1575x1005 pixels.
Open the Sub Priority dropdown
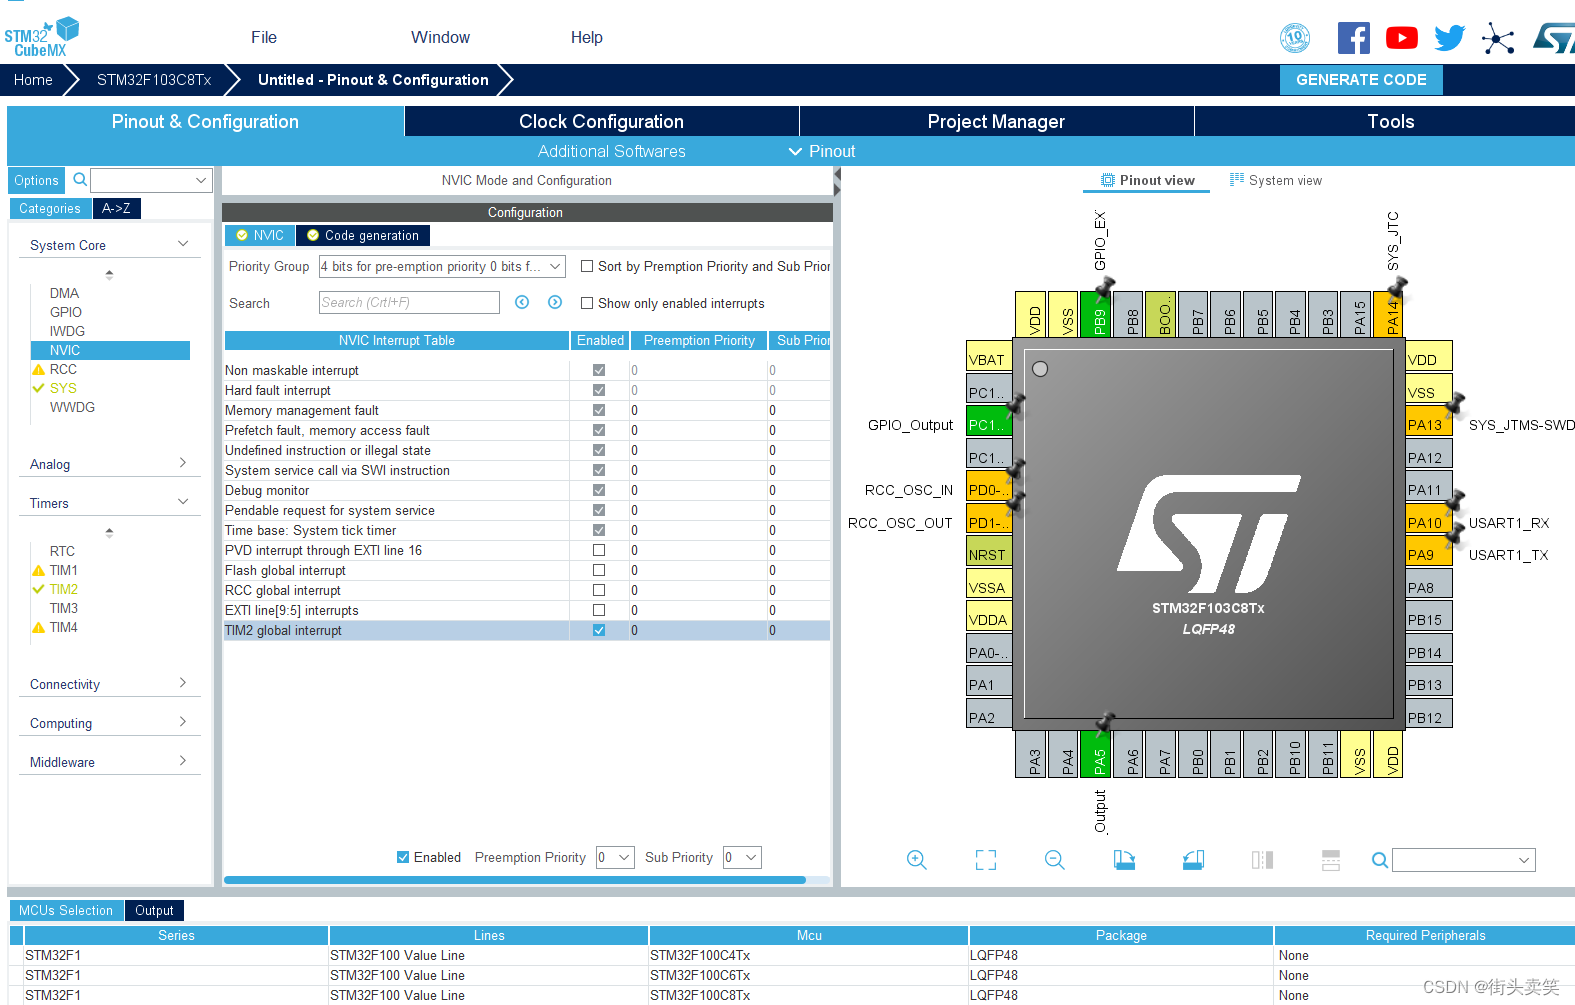click(742, 857)
